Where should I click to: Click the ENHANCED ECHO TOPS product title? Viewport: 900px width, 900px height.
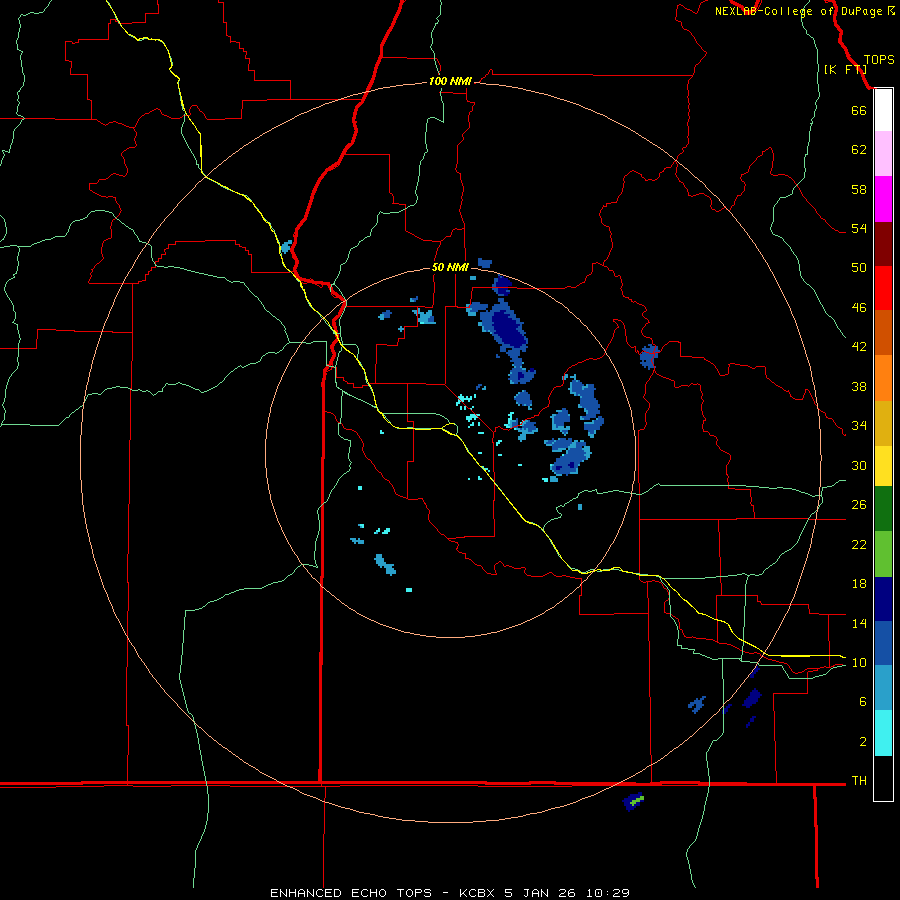[x=351, y=893]
